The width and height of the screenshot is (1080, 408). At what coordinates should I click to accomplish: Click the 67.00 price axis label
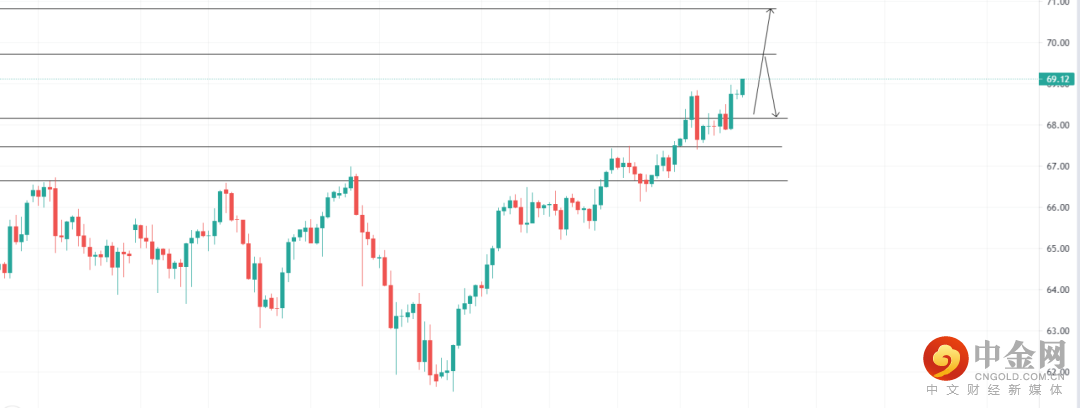[x=1056, y=167]
